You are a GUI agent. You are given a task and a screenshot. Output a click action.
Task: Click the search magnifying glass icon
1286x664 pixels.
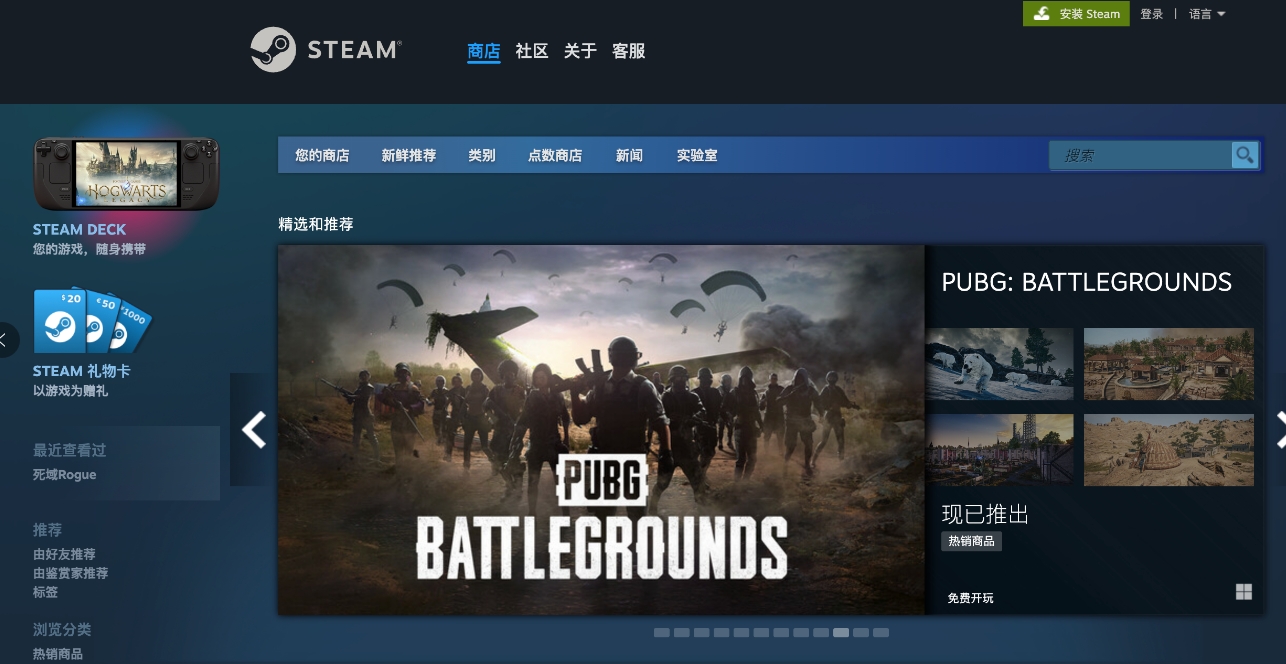click(1244, 155)
